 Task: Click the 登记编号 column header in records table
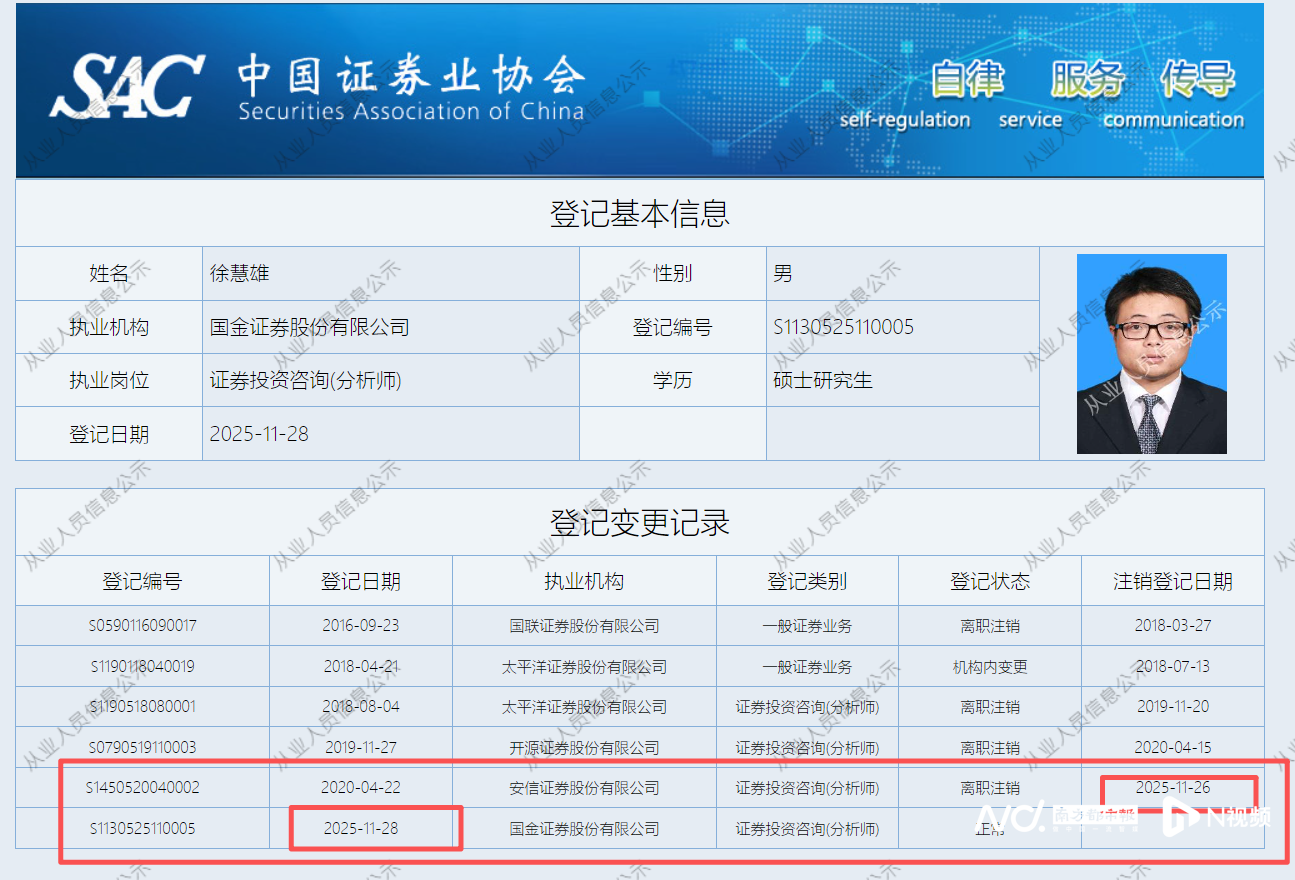[x=142, y=581]
